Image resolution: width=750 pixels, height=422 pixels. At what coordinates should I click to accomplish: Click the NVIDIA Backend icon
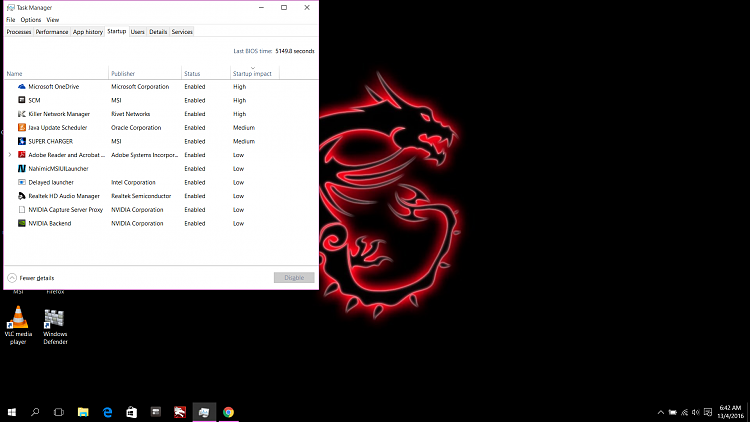[x=22, y=223]
